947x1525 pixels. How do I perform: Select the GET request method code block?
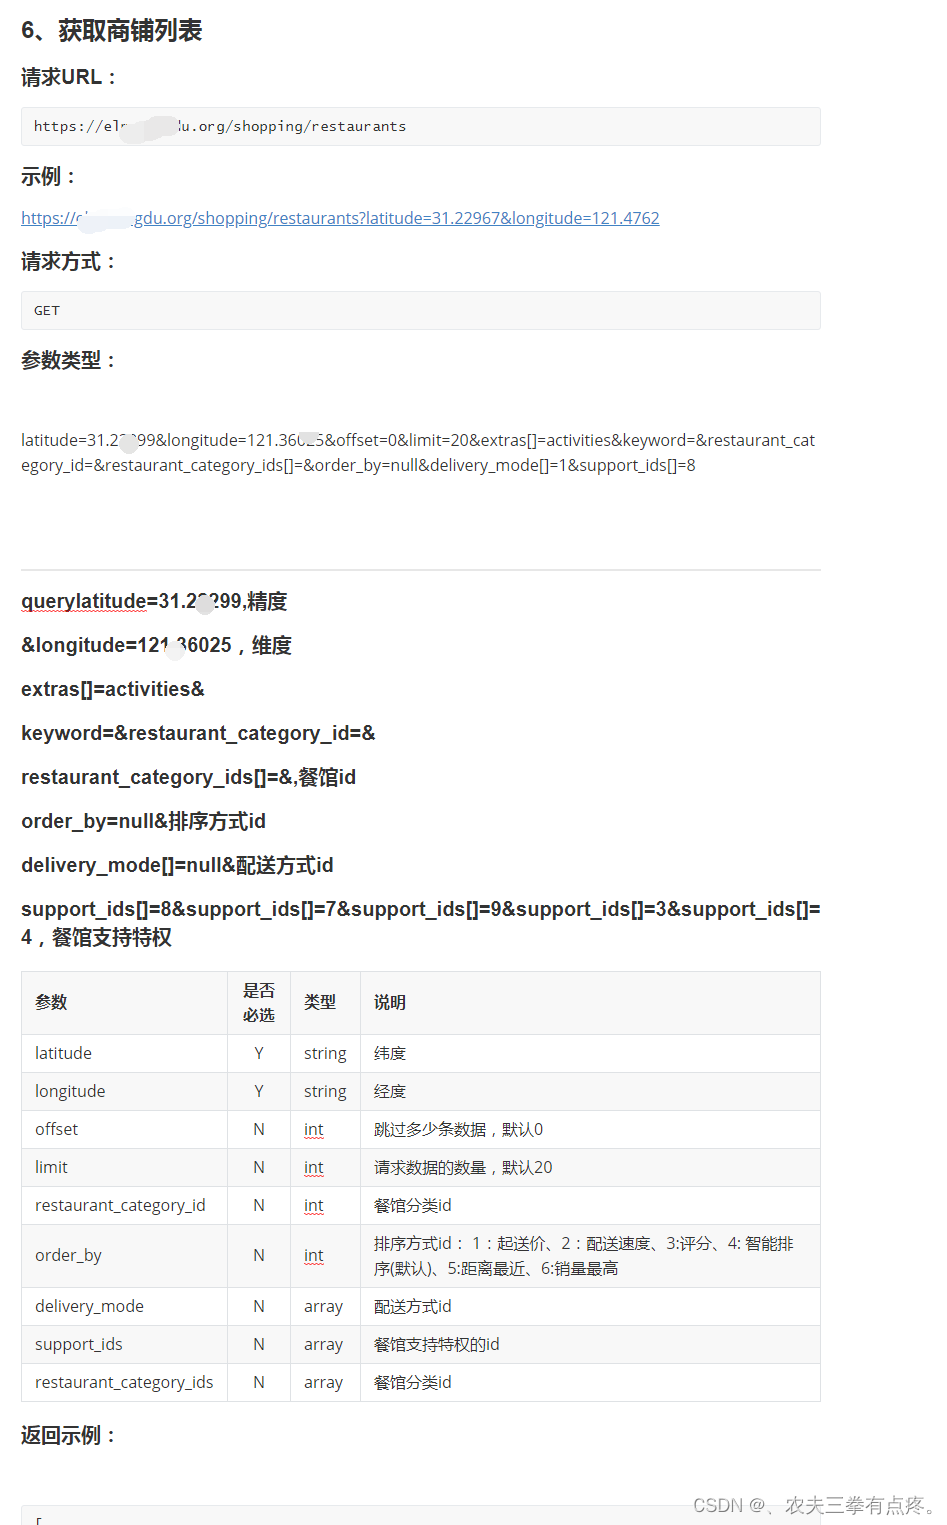point(421,310)
